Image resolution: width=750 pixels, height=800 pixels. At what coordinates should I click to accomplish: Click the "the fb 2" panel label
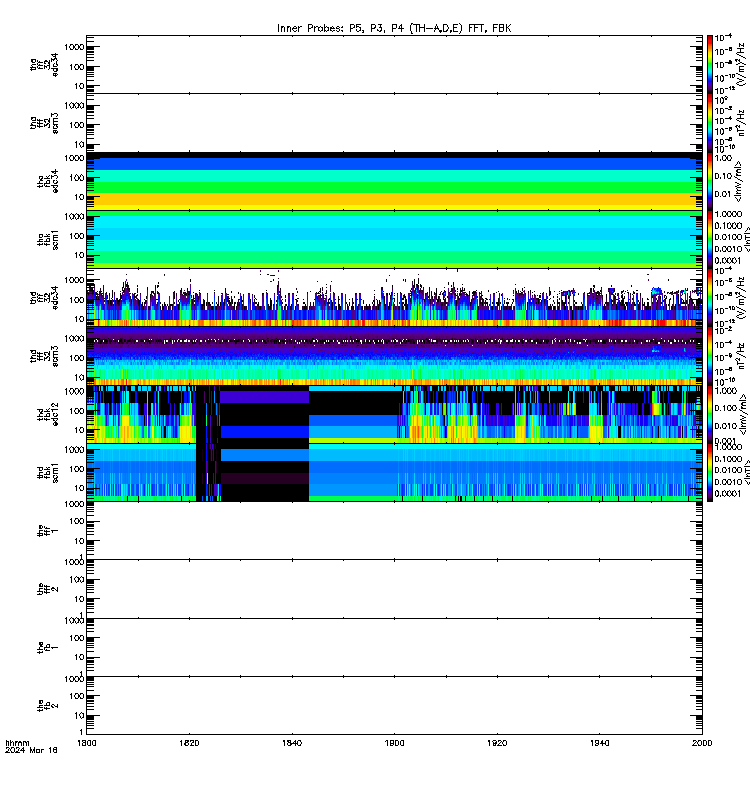pos(48,706)
